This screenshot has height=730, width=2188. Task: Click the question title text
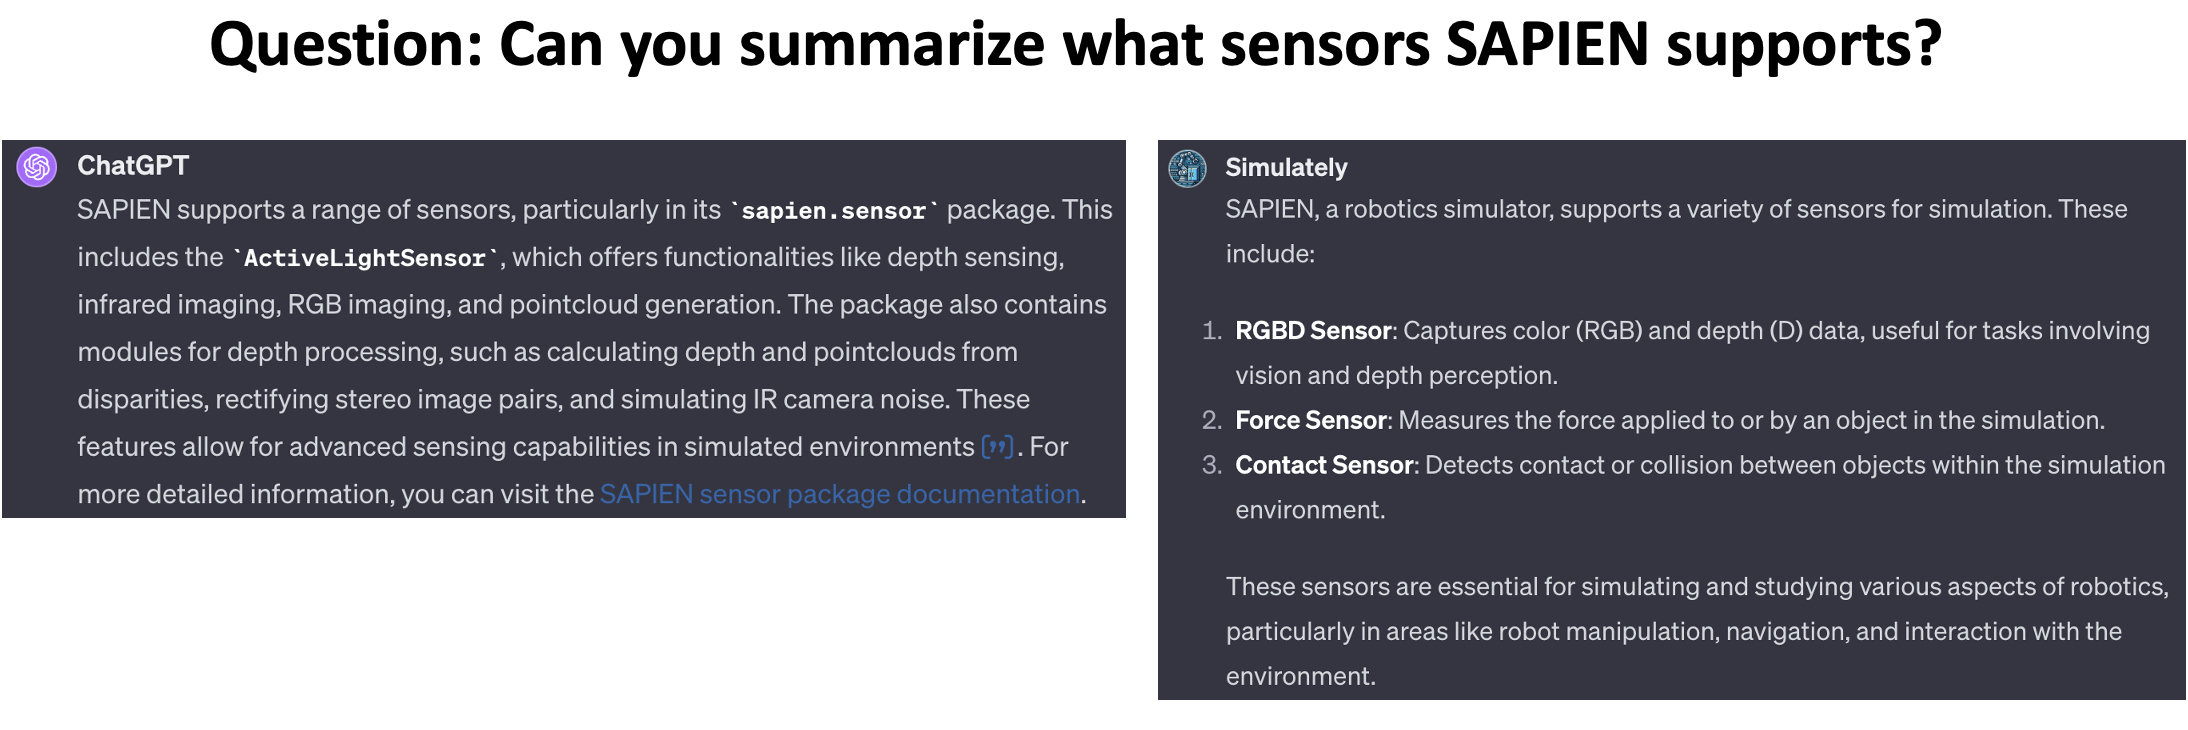click(1075, 45)
